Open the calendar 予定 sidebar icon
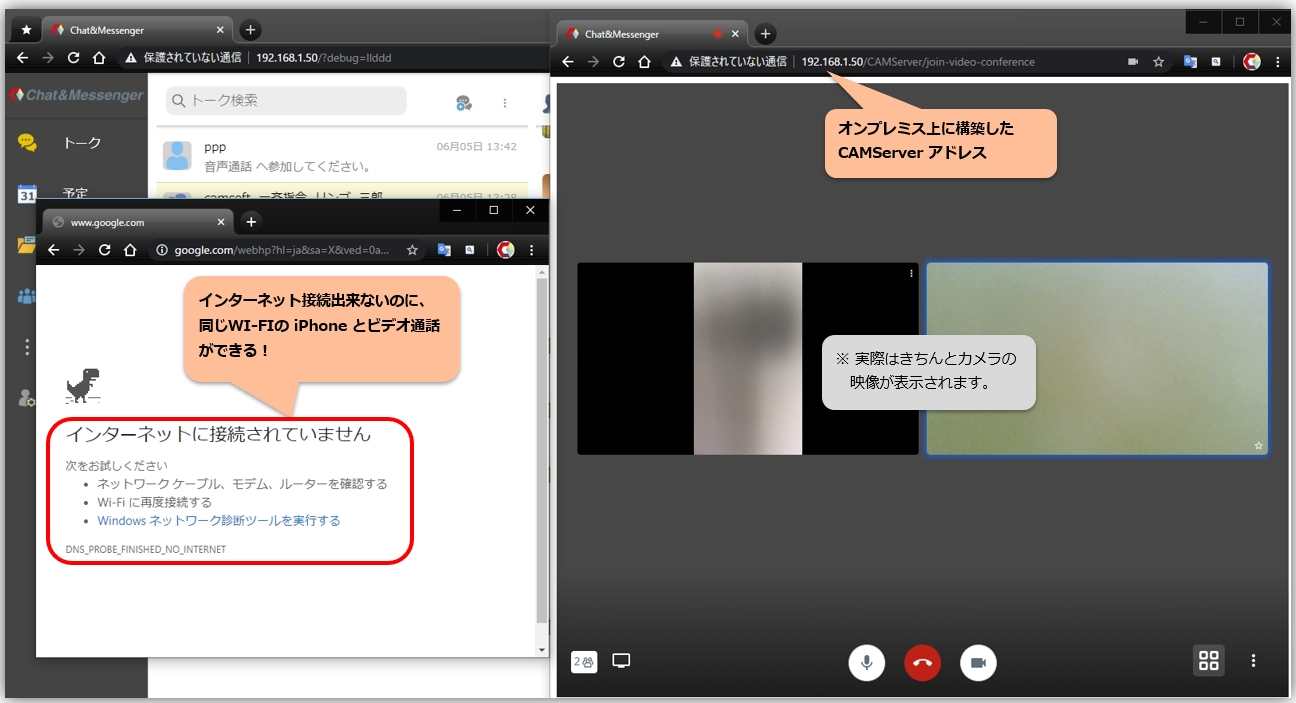 (27, 194)
